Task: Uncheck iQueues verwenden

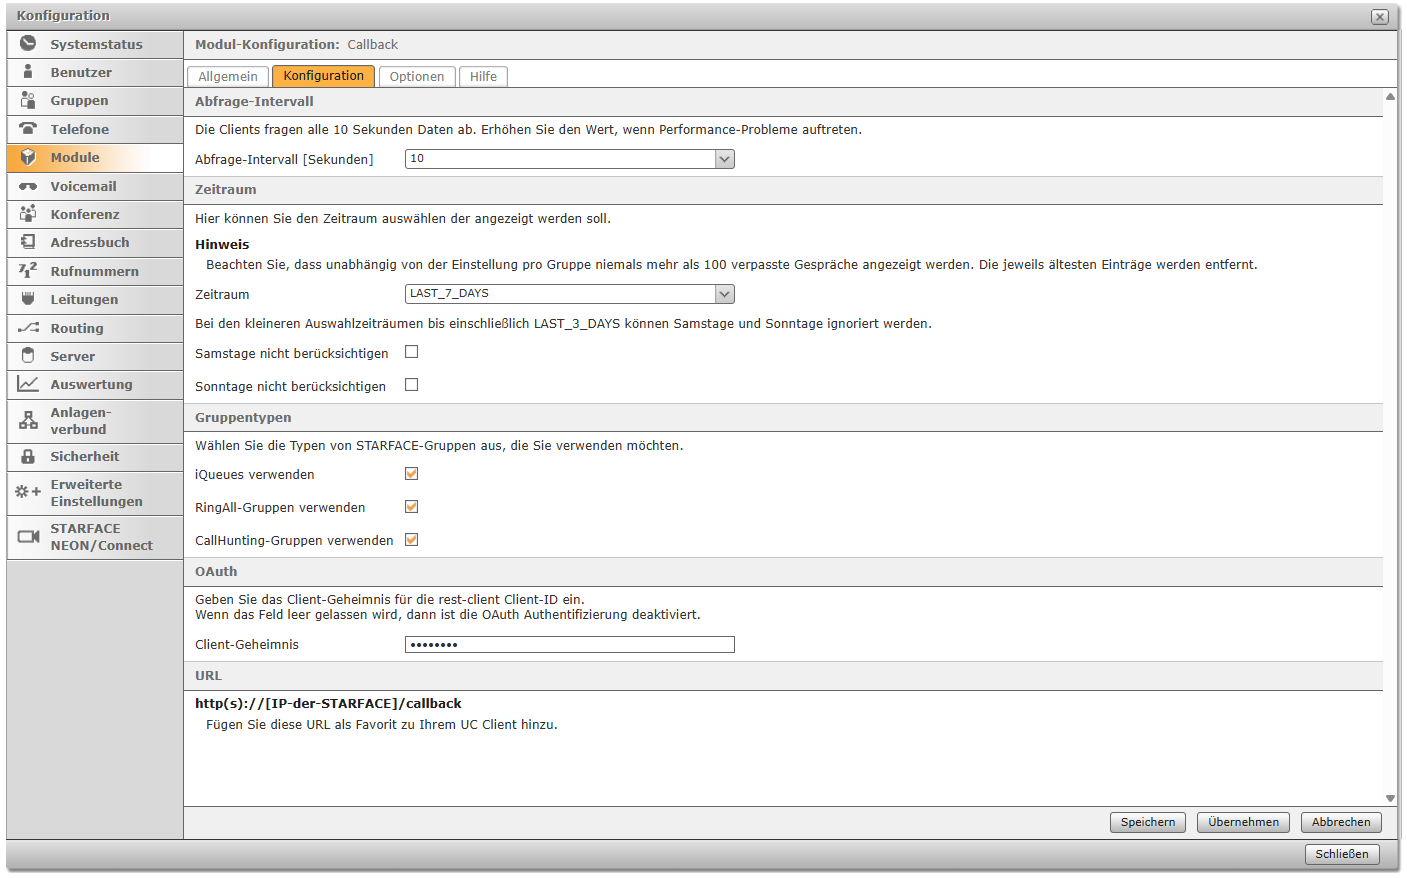Action: tap(411, 474)
